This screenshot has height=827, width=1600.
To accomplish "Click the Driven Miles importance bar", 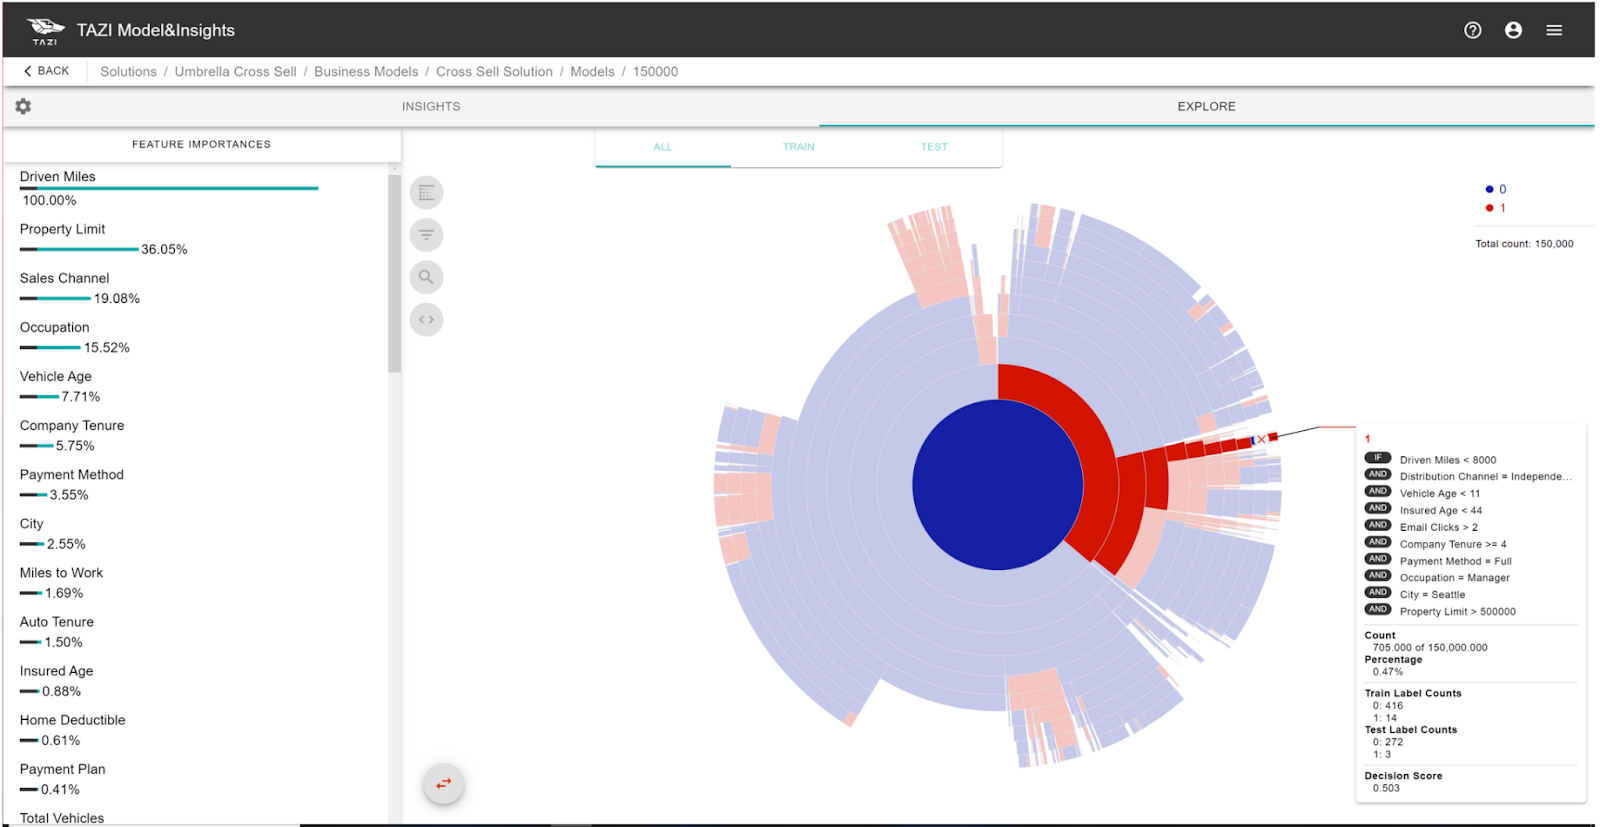I will point(169,188).
